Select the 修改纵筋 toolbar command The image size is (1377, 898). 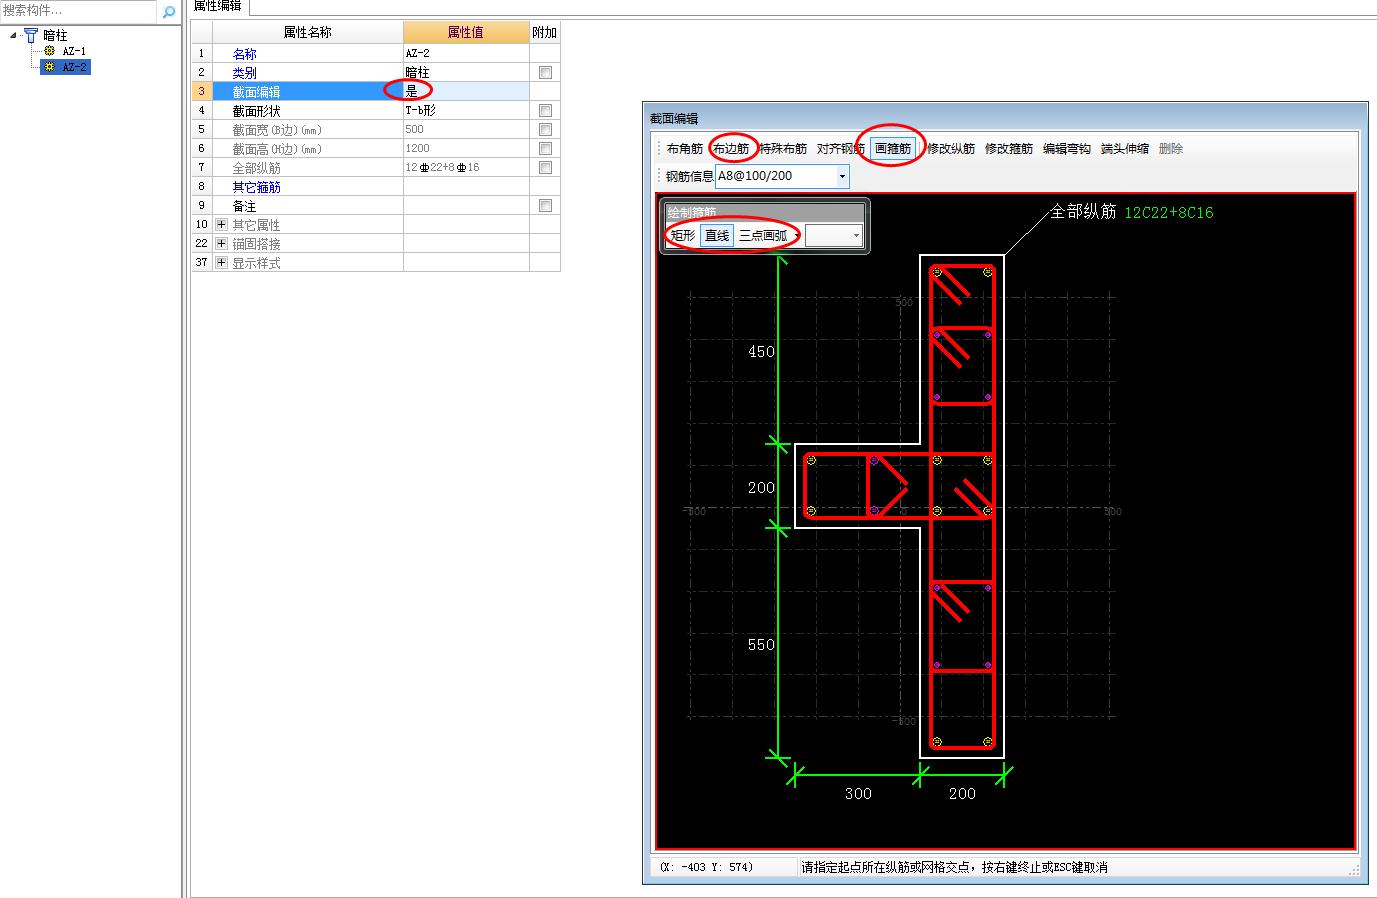tap(951, 149)
